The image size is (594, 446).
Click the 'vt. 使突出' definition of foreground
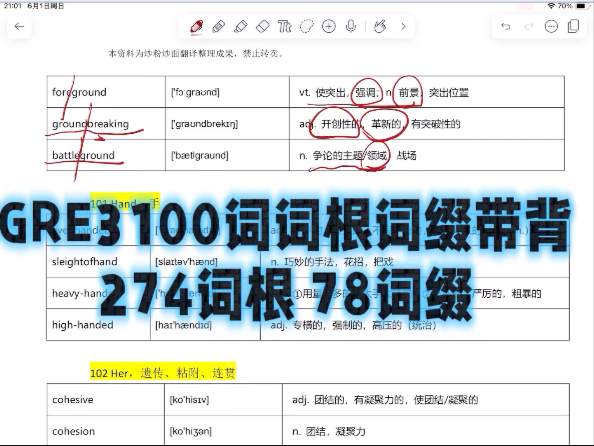click(x=427, y=92)
